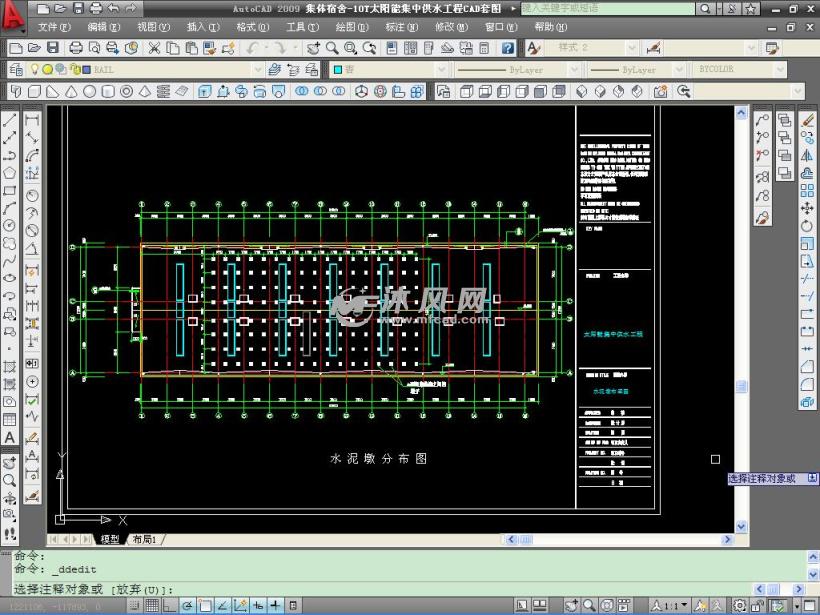The height and width of the screenshot is (615, 820).
Task: Open the 修改(M) menu
Action: click(451, 27)
